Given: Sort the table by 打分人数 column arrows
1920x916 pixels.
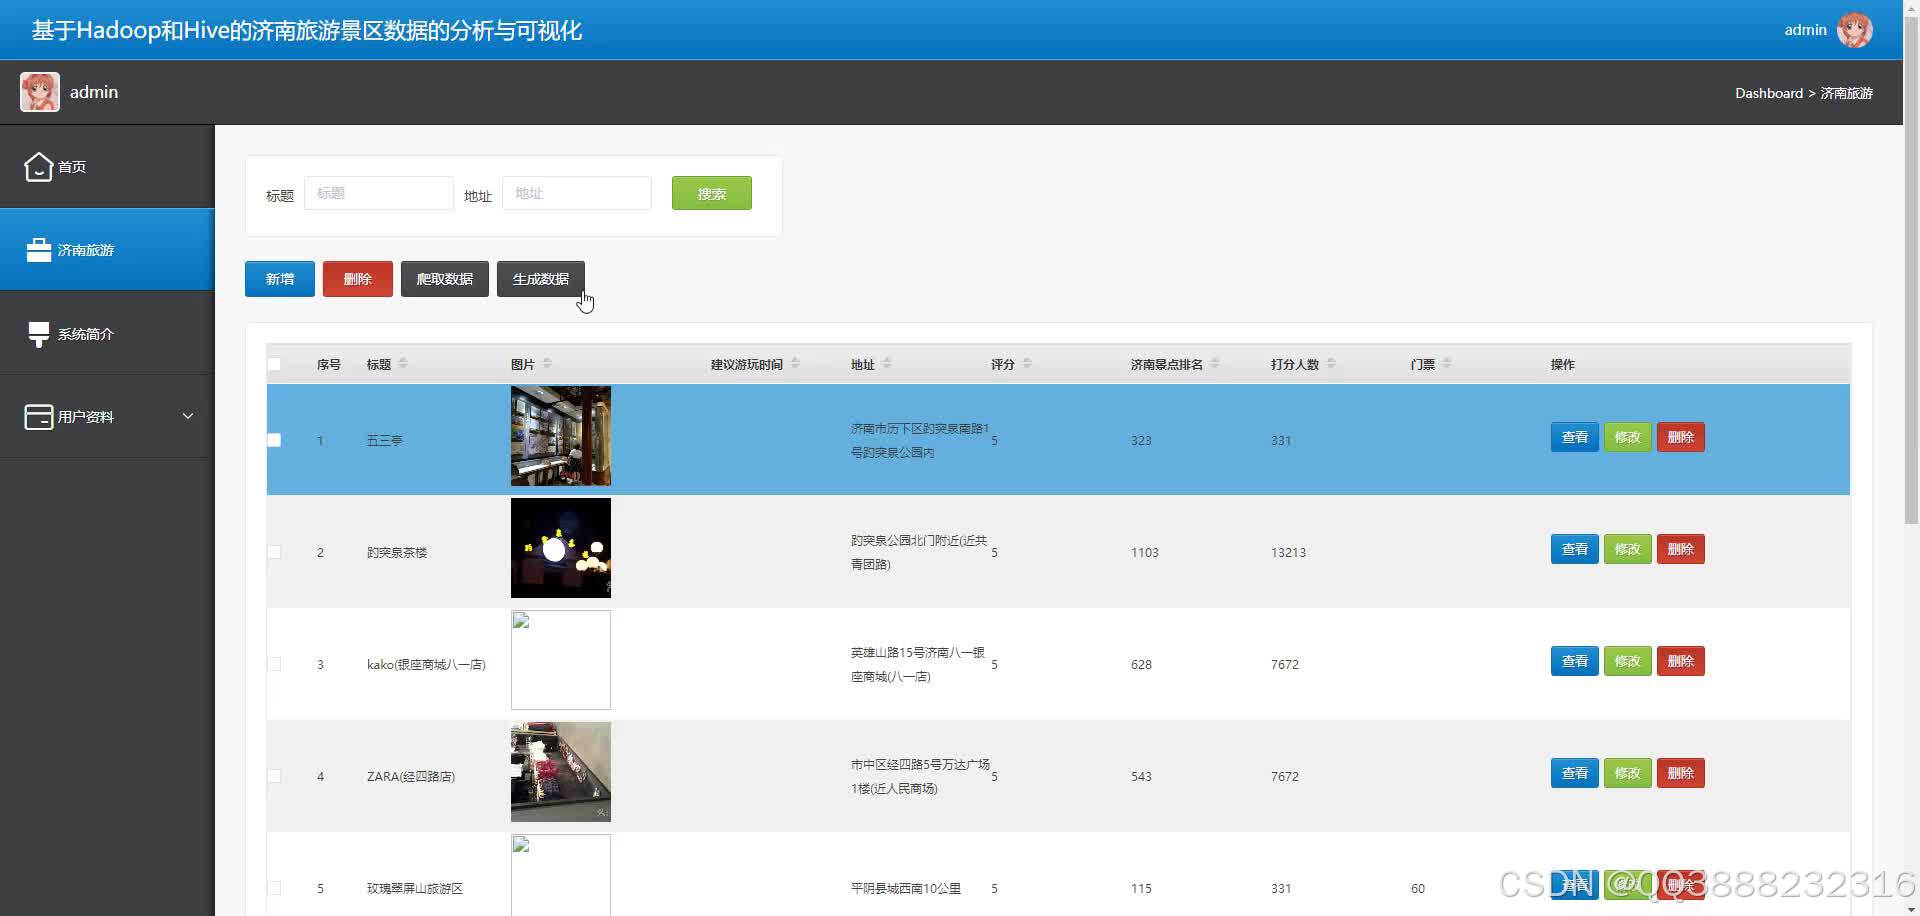Looking at the screenshot, I should 1332,364.
